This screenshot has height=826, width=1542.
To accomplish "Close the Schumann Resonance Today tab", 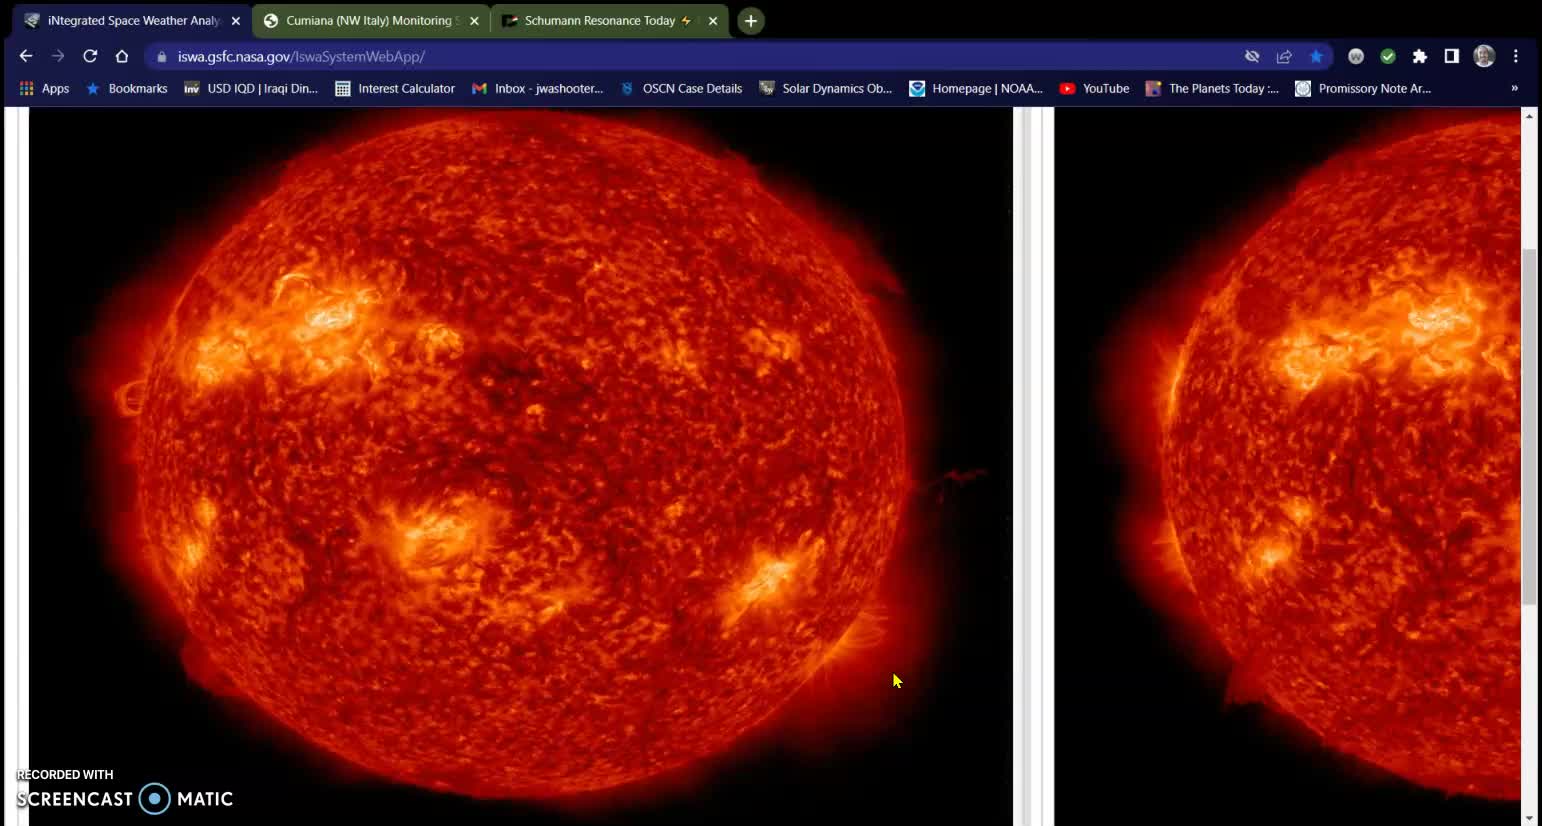I will point(712,20).
